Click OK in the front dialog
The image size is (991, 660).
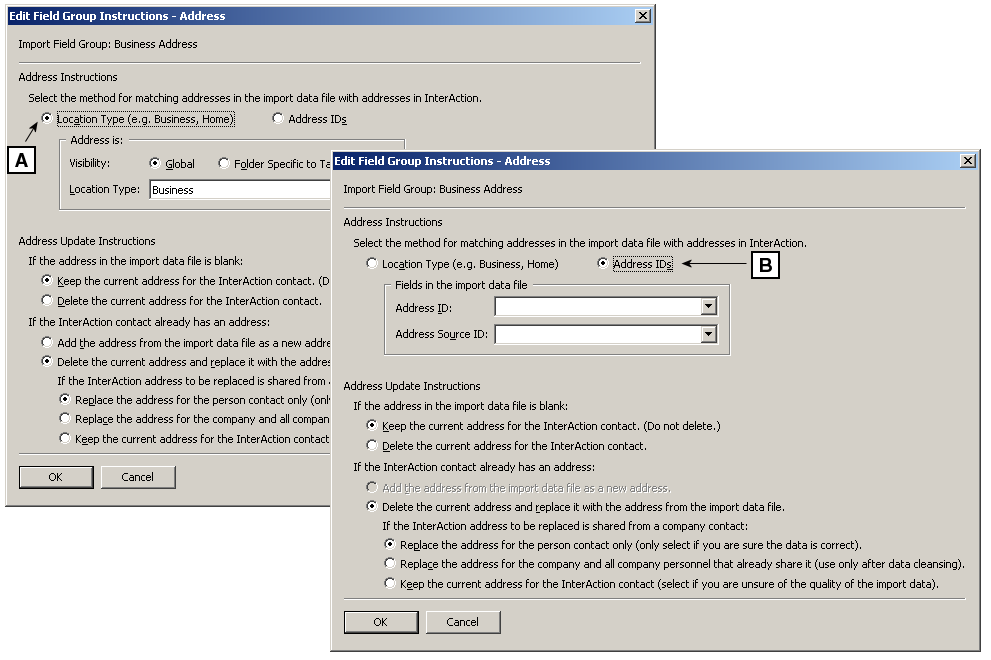[x=380, y=622]
